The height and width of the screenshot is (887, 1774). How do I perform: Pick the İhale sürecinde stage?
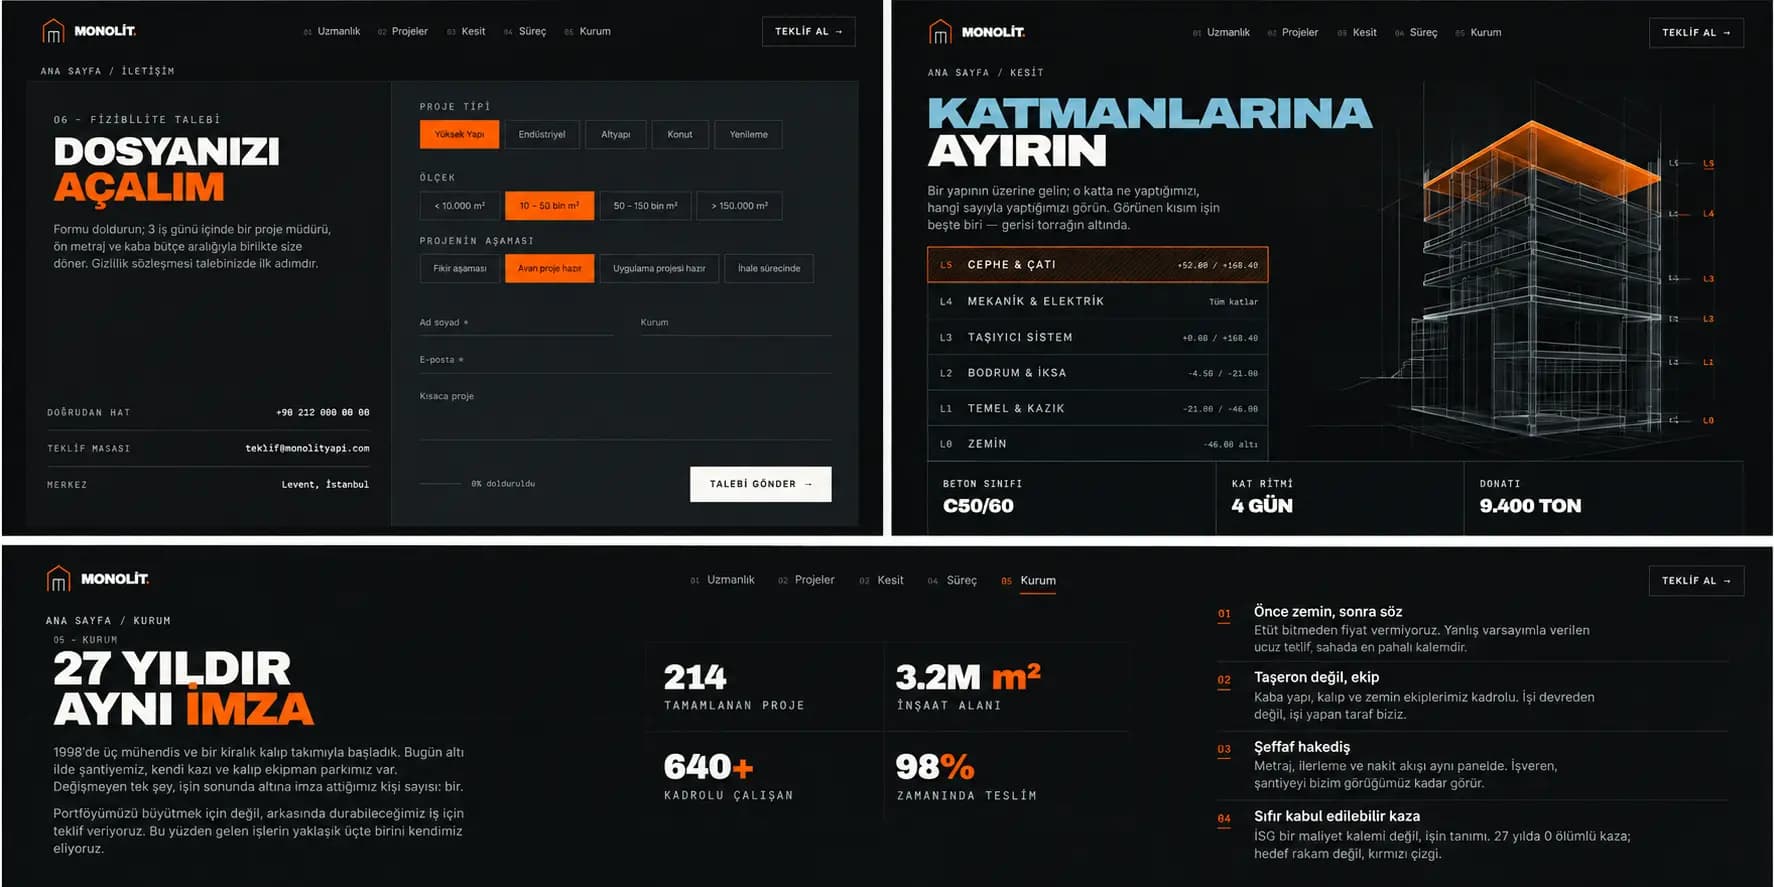769,268
